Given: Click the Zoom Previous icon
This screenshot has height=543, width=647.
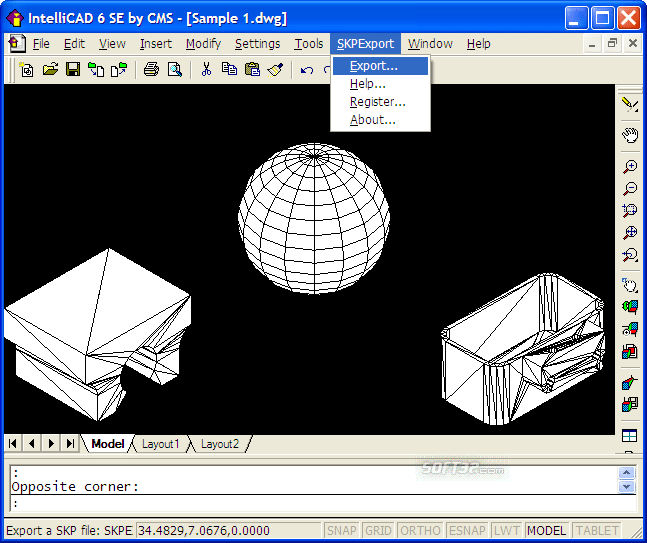Looking at the screenshot, I should coord(630,255).
